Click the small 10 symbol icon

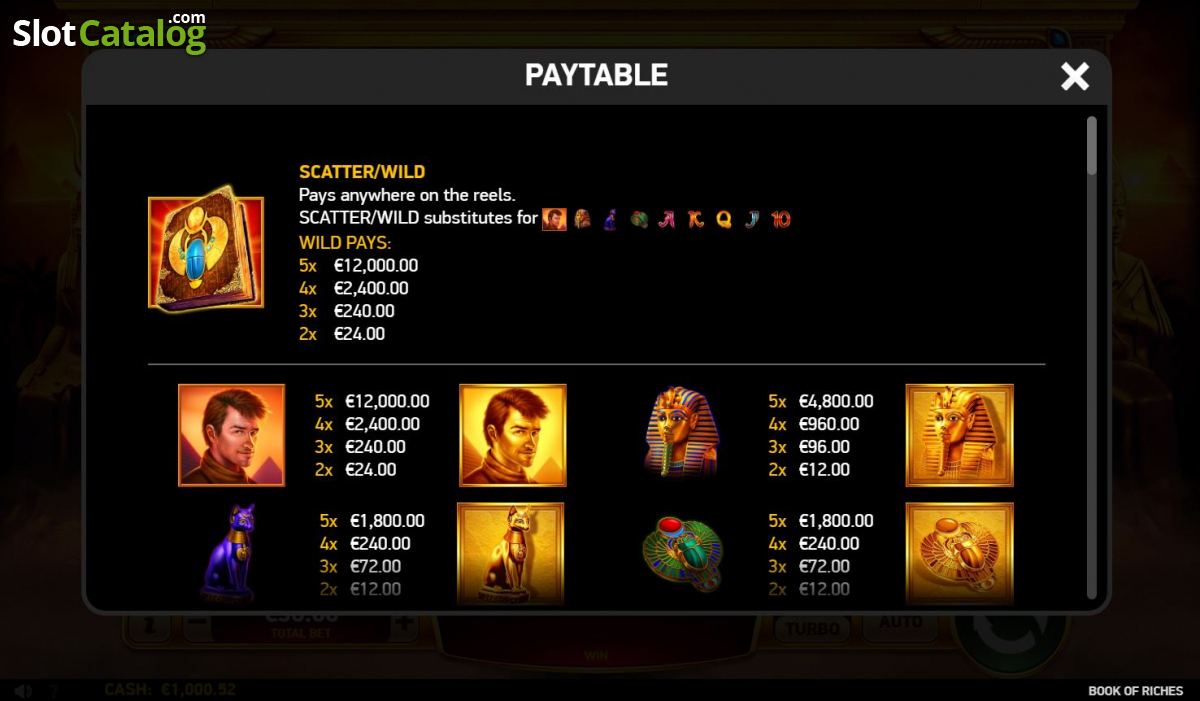[781, 219]
